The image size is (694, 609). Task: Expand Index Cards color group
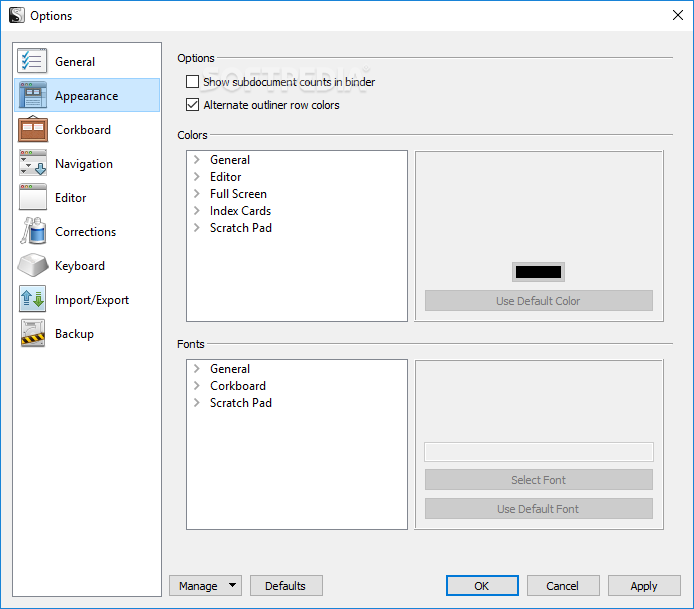click(197, 211)
